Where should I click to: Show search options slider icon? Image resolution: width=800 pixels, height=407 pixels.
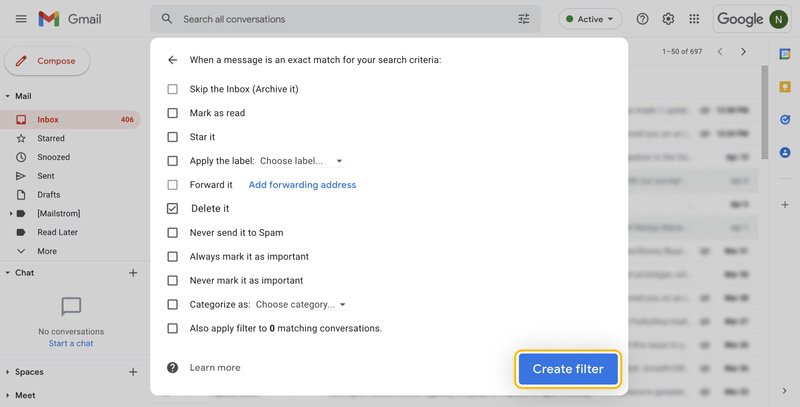523,19
